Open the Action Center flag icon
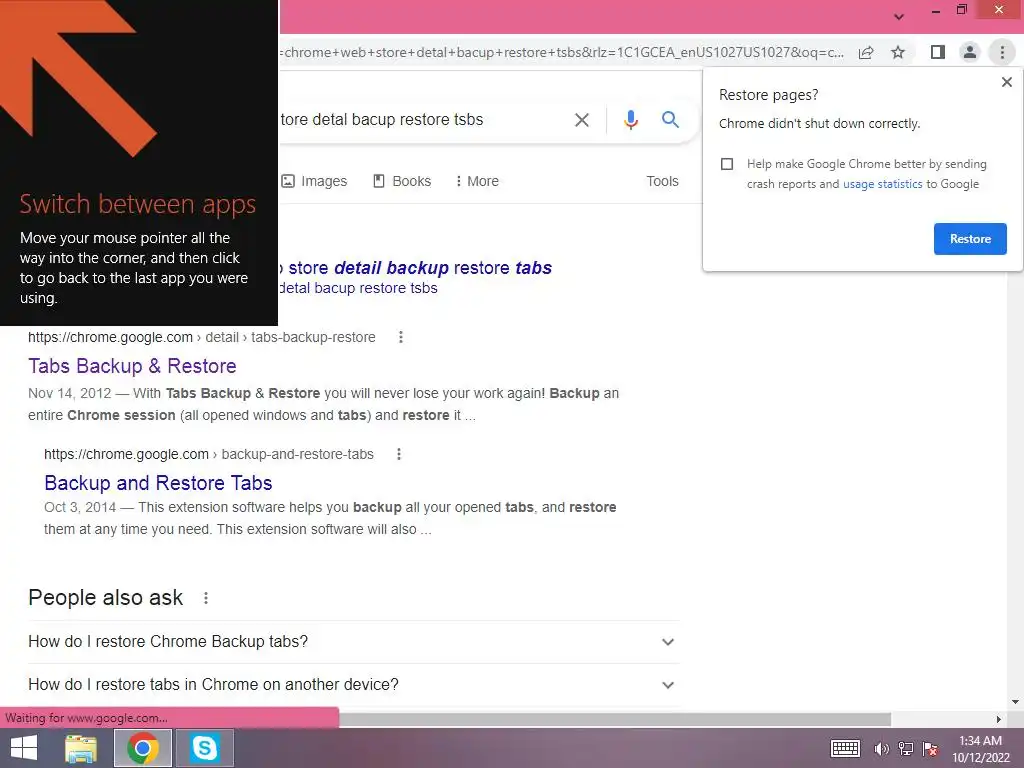Image resolution: width=1024 pixels, height=768 pixels. [x=930, y=748]
